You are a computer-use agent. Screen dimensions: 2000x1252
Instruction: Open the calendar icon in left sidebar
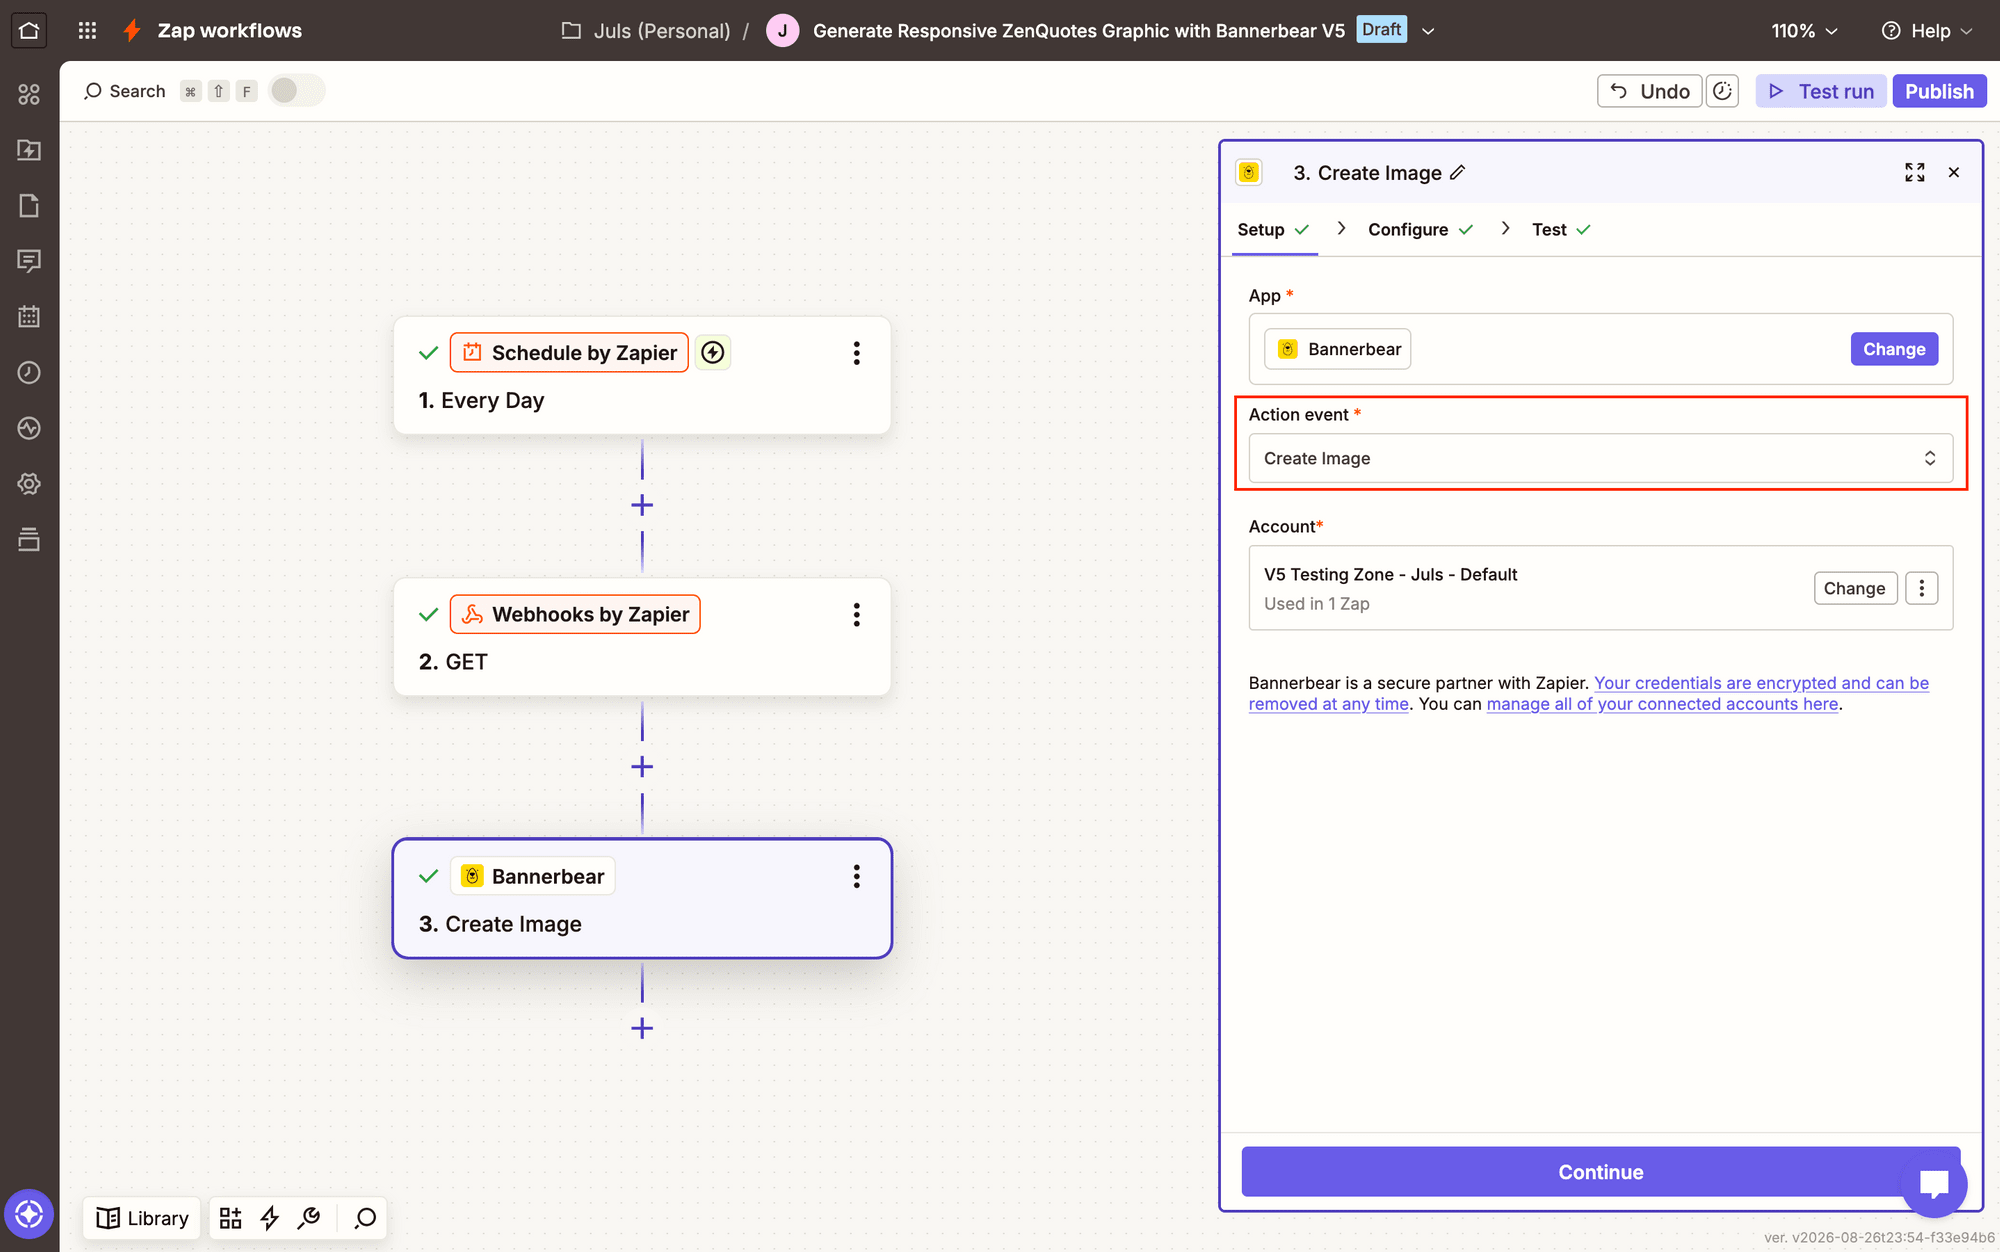[x=29, y=317]
